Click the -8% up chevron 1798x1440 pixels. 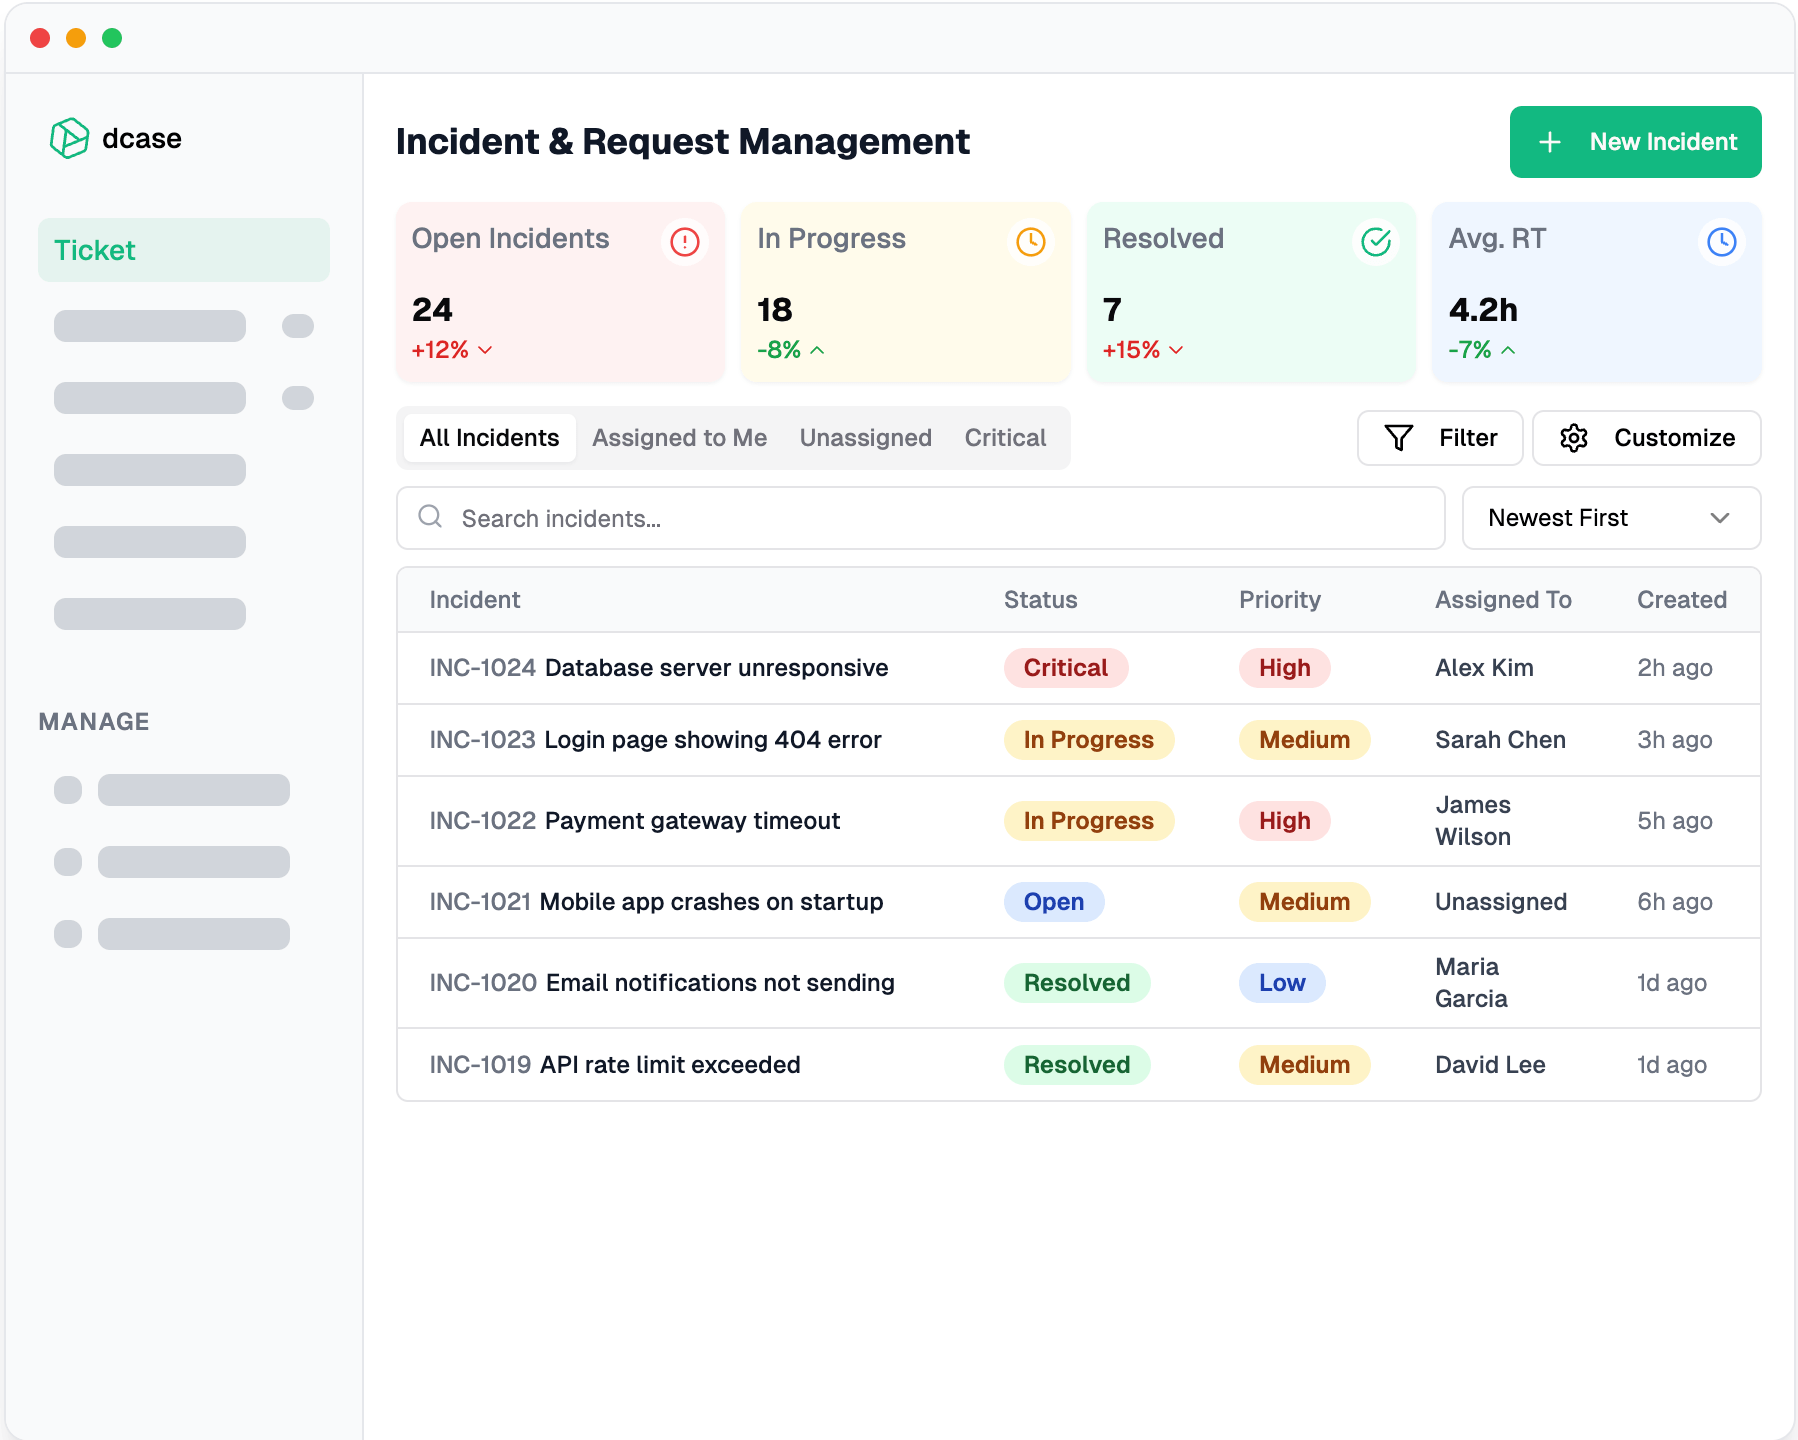[817, 350]
